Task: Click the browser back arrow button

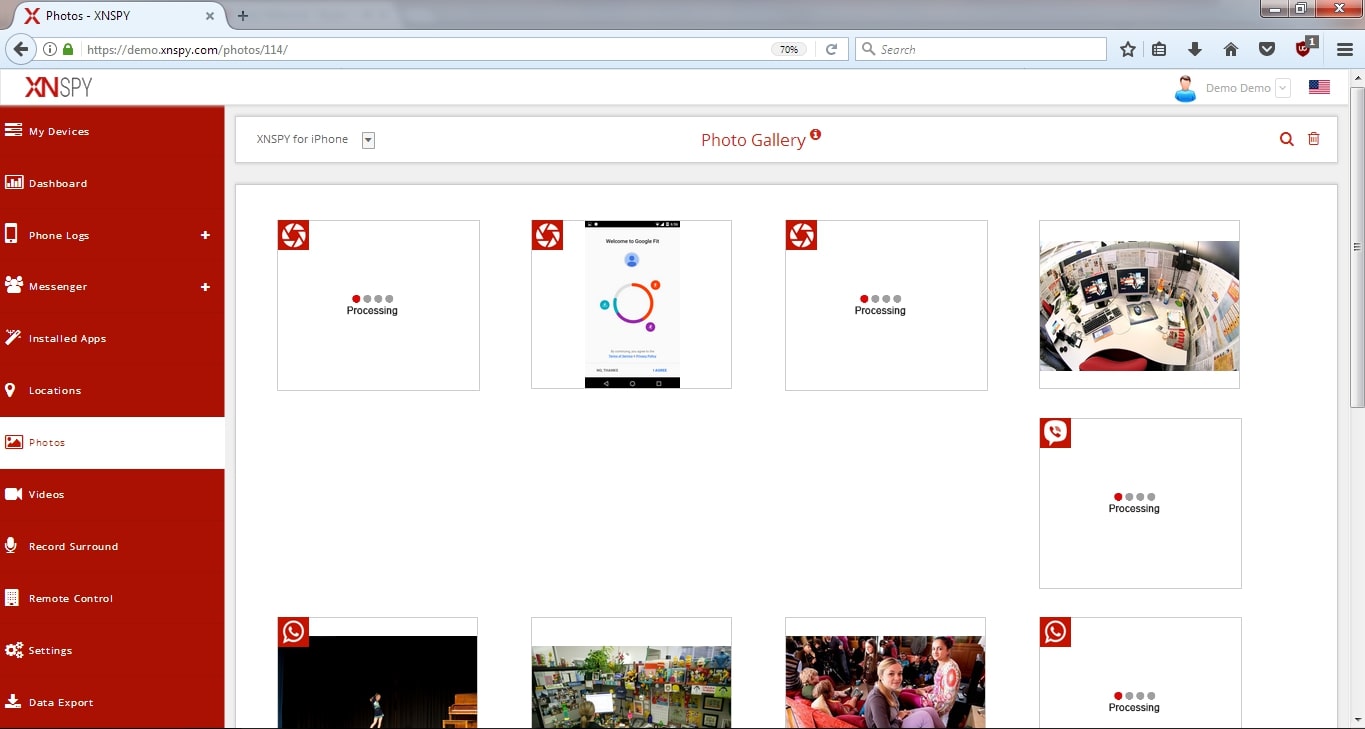Action: pyautogui.click(x=20, y=49)
